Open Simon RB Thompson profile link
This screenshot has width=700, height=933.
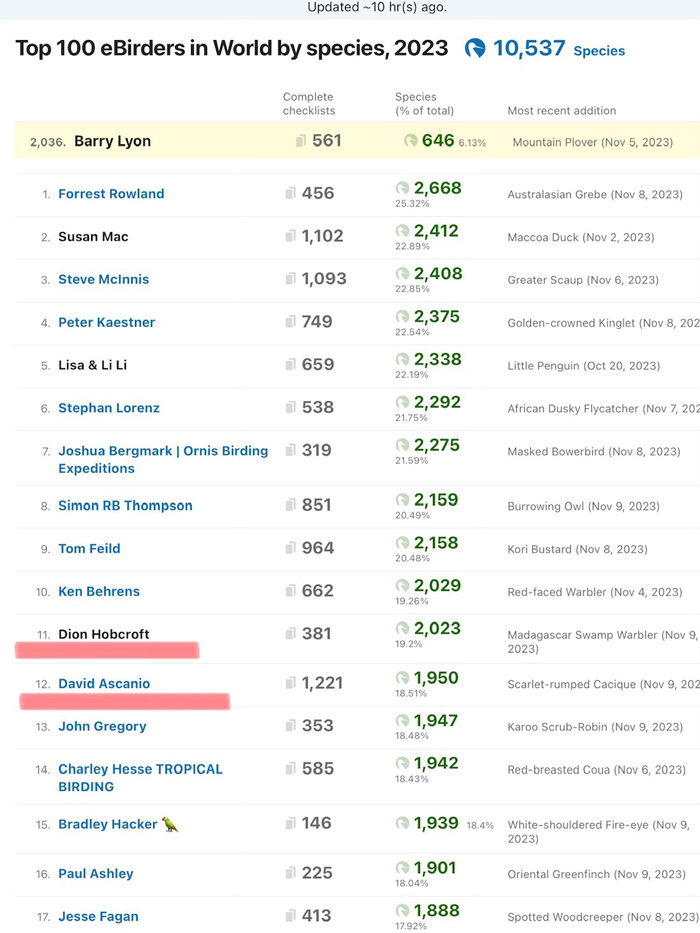pyautogui.click(x=125, y=506)
